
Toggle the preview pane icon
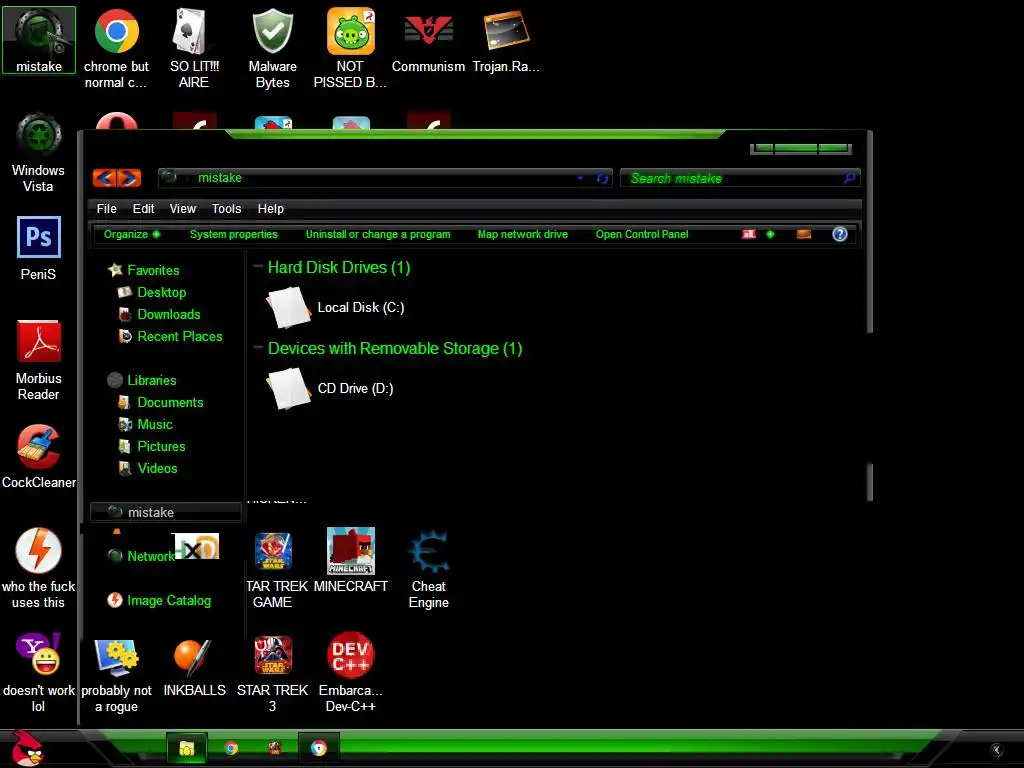[804, 234]
